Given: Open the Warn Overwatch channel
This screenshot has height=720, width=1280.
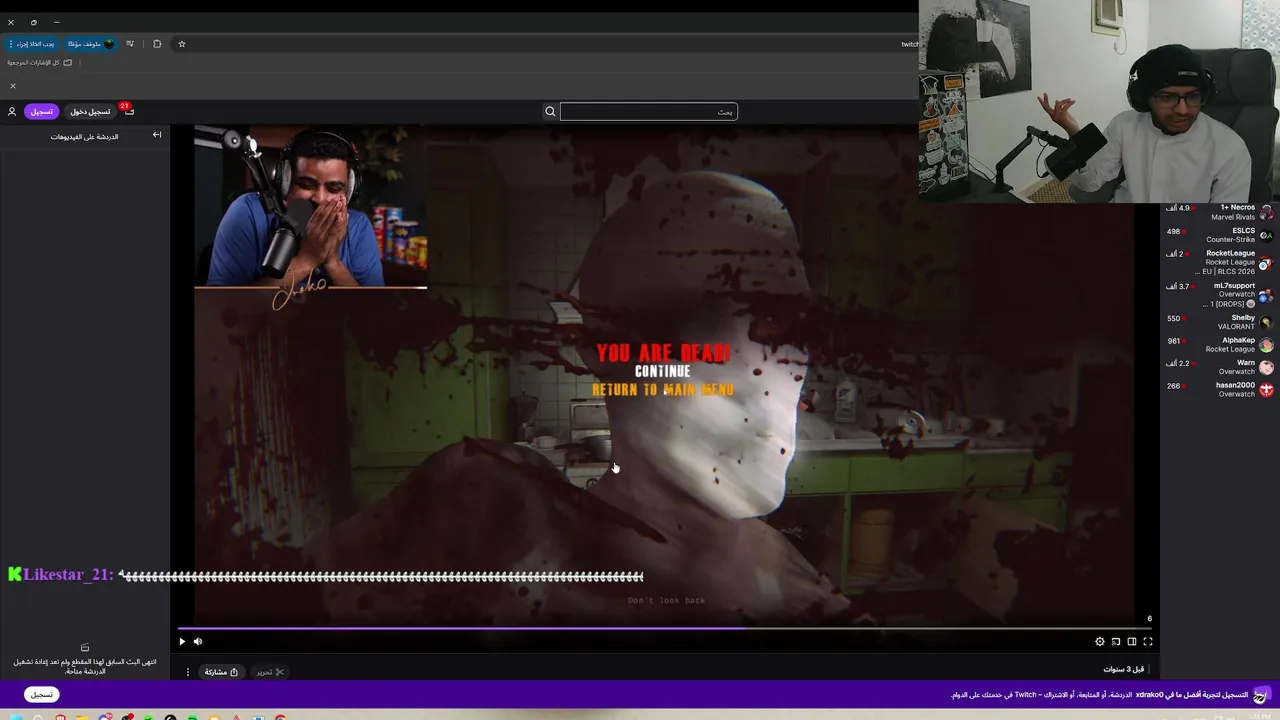Looking at the screenshot, I should point(1218,367).
